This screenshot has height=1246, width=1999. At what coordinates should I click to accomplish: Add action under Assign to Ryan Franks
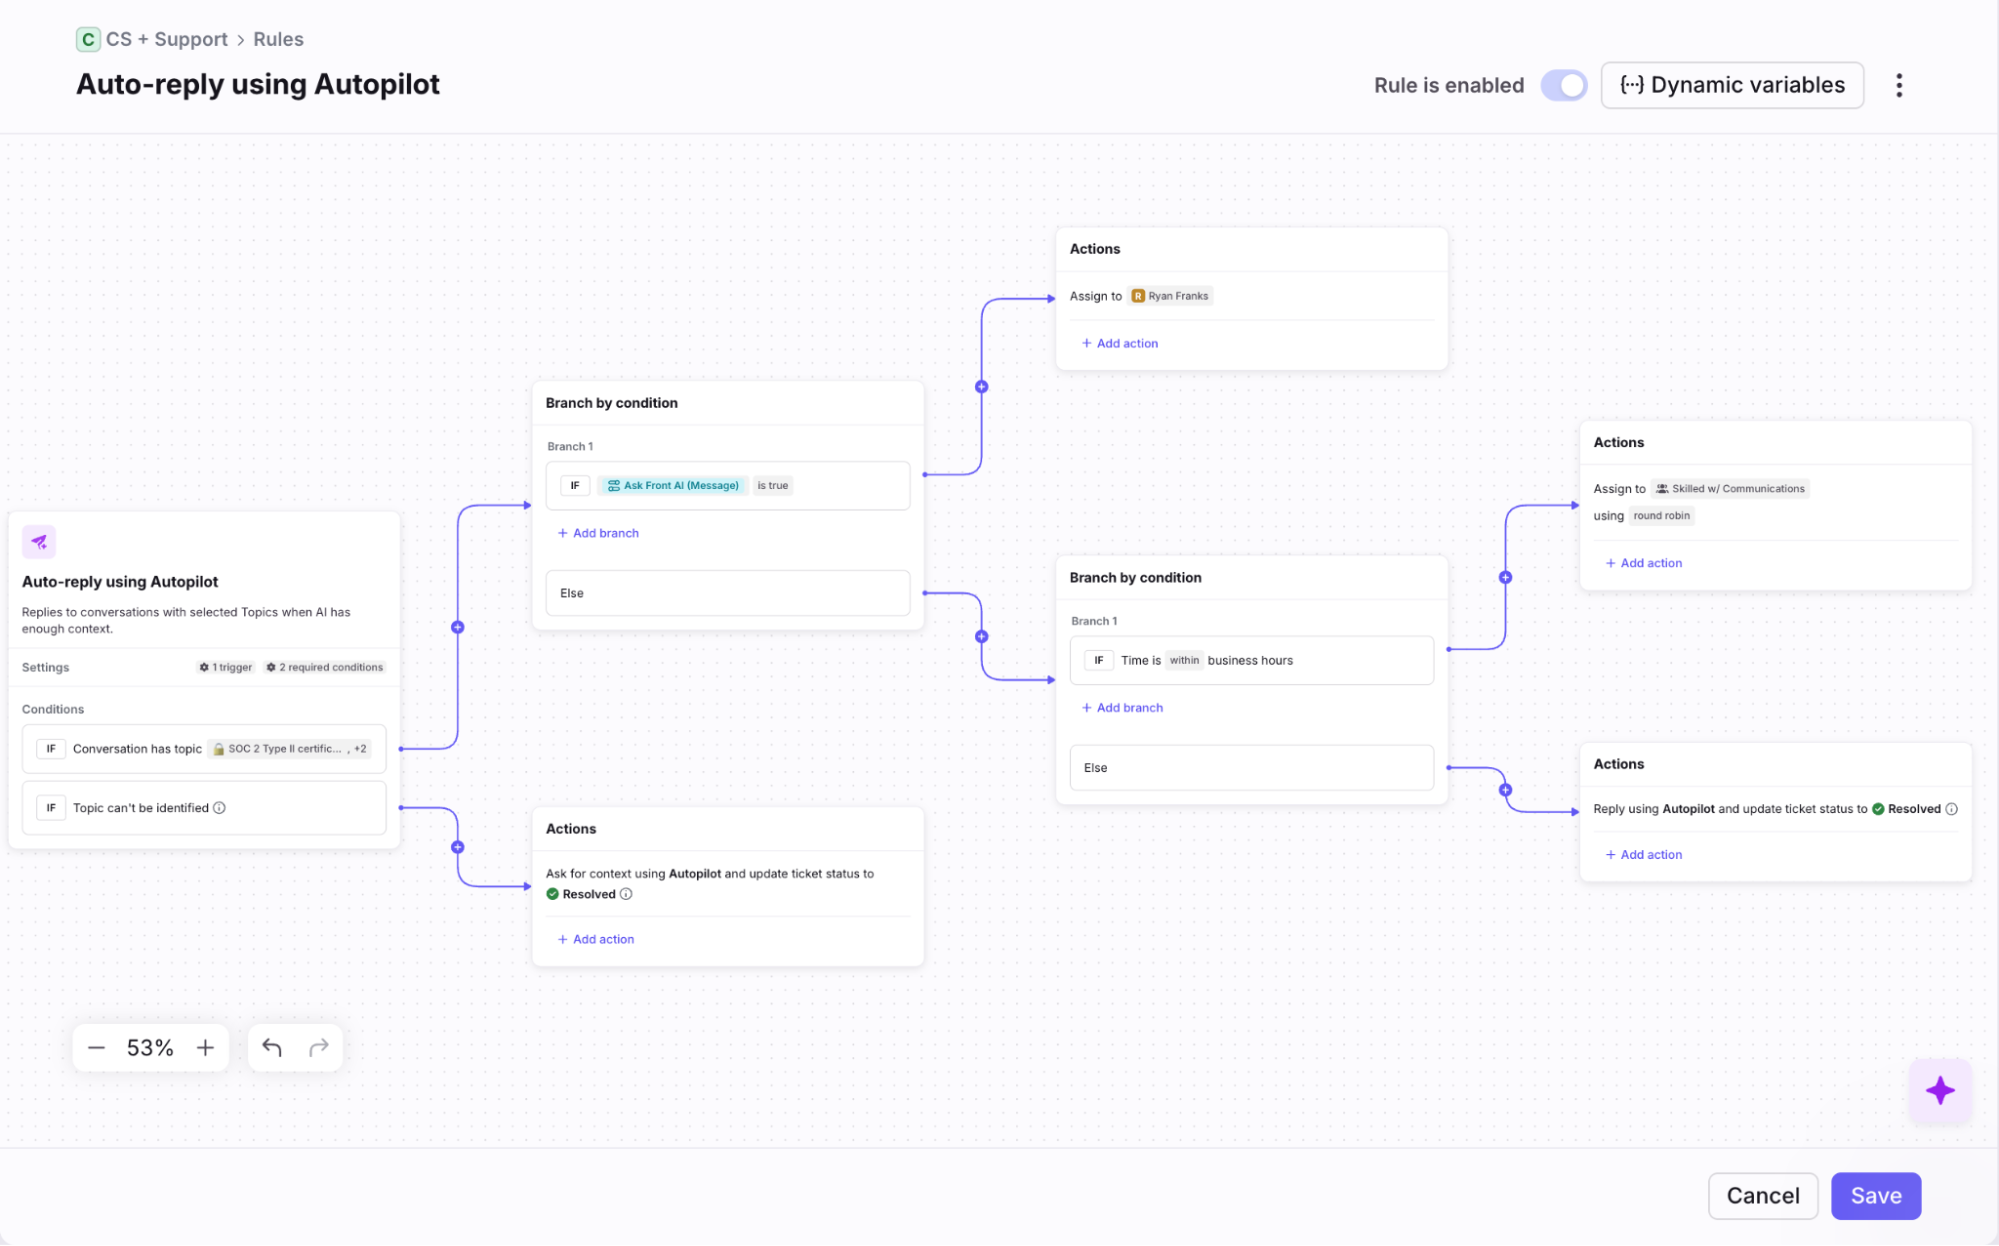(1120, 343)
